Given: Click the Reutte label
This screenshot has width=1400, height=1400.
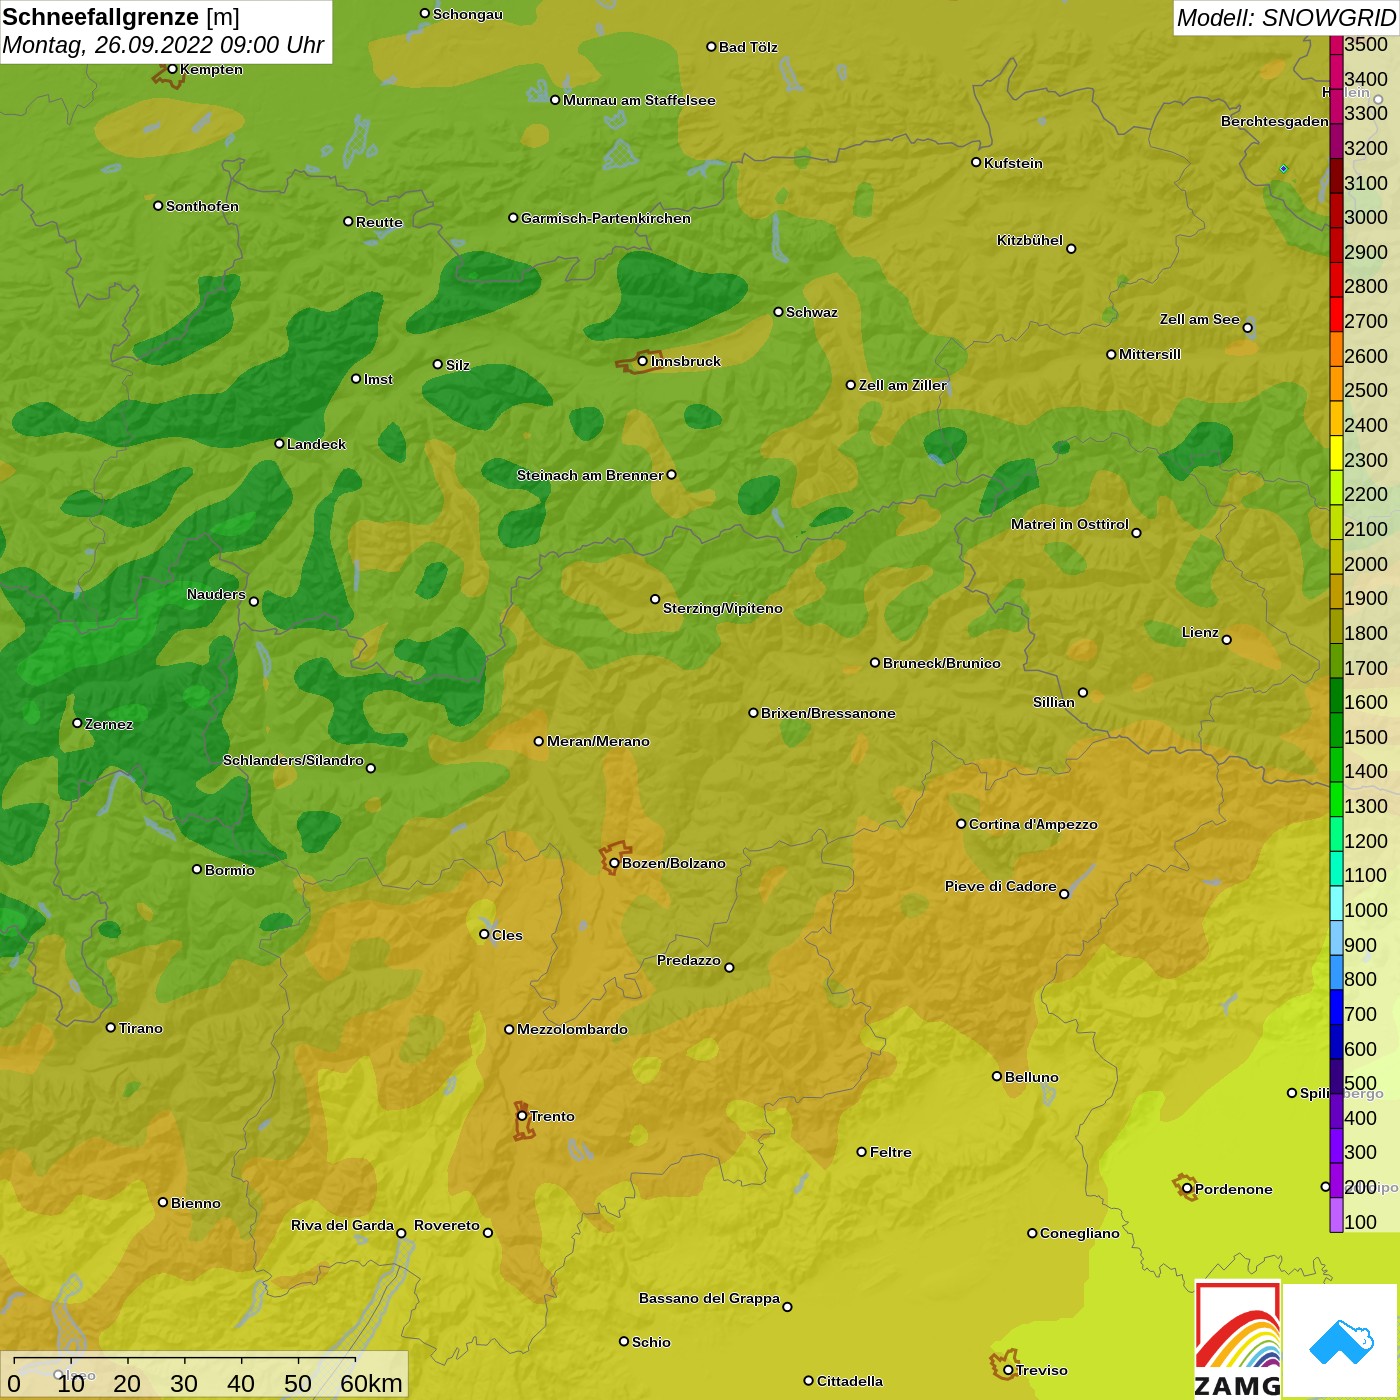Looking at the screenshot, I should 379,222.
